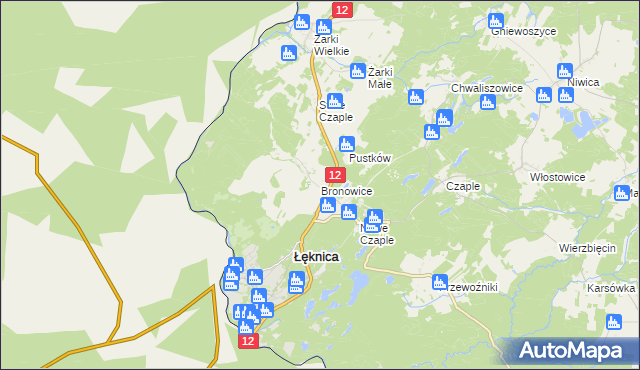Viewport: 640px width, 370px height.
Task: Select the Nowe Czaple label
Action: pos(377,234)
